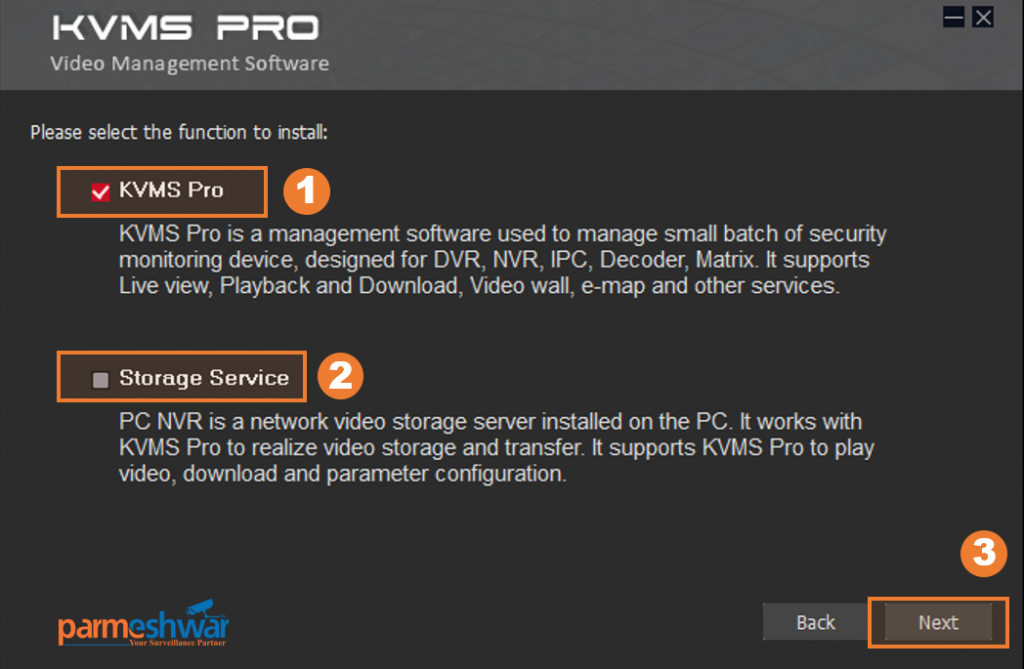Click the orange number 1 badge
Image resolution: width=1024 pixels, height=669 pixels.
pos(306,190)
